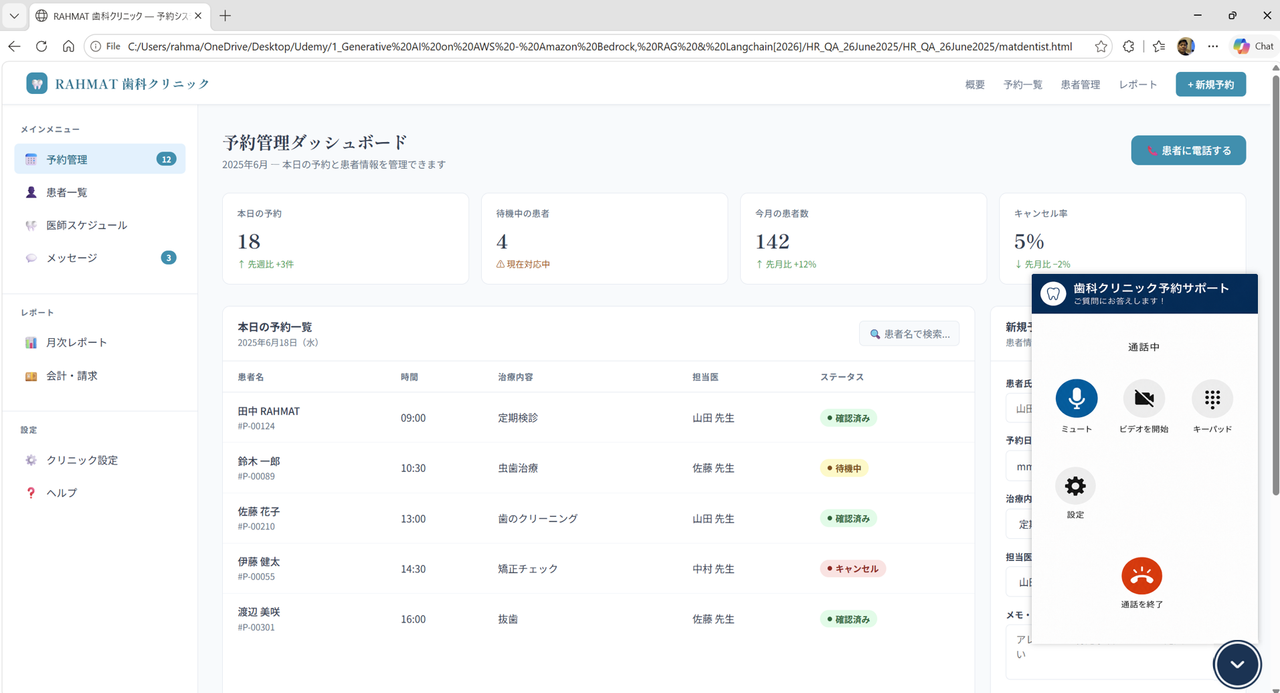This screenshot has height=693, width=1280.
Task: Open クリニック設定 in the sidebar
Action: [100, 460]
